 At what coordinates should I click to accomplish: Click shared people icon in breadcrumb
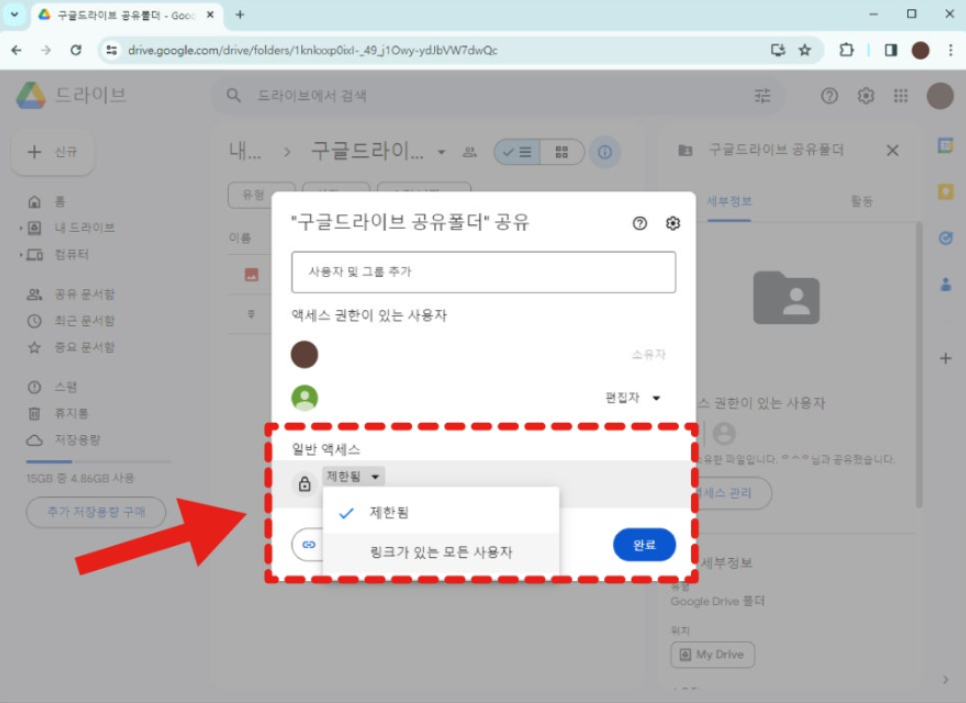(x=469, y=152)
